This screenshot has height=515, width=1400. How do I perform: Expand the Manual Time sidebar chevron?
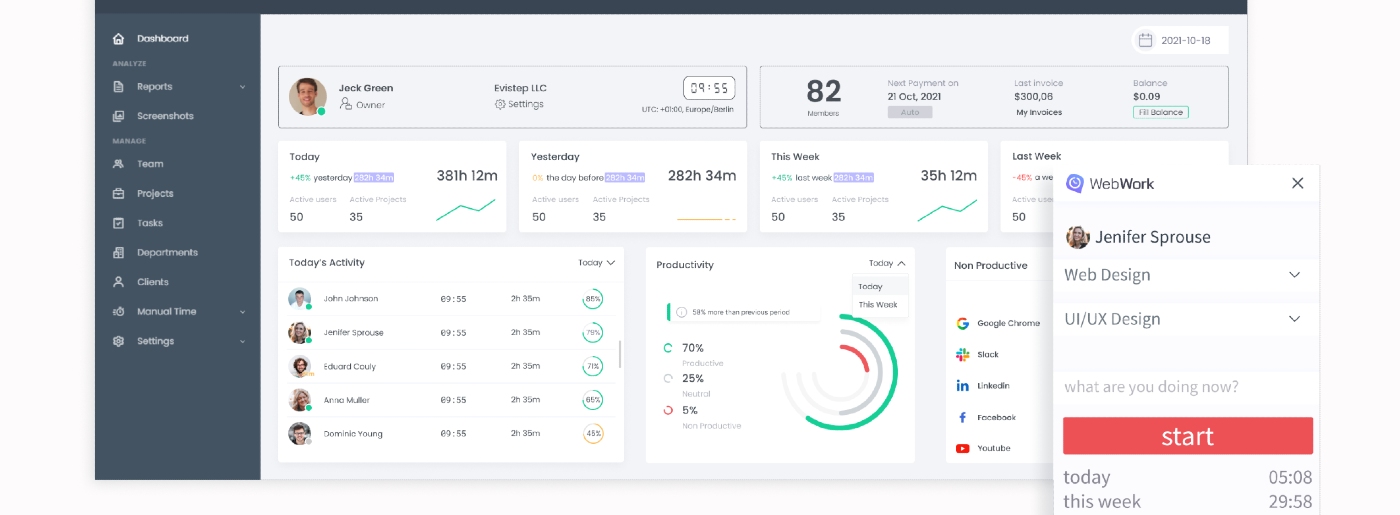(x=242, y=312)
